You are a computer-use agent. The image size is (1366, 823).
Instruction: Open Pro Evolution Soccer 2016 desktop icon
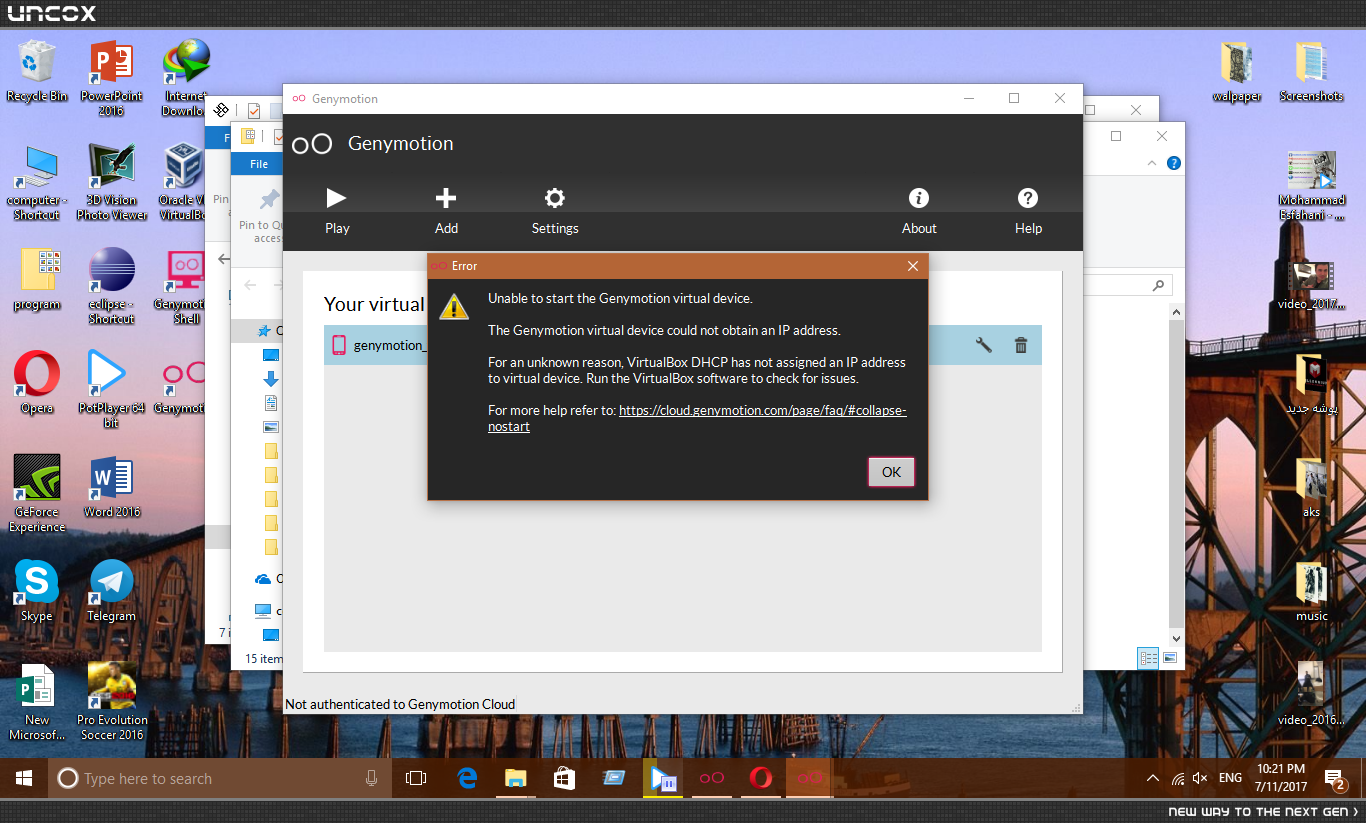(x=112, y=702)
